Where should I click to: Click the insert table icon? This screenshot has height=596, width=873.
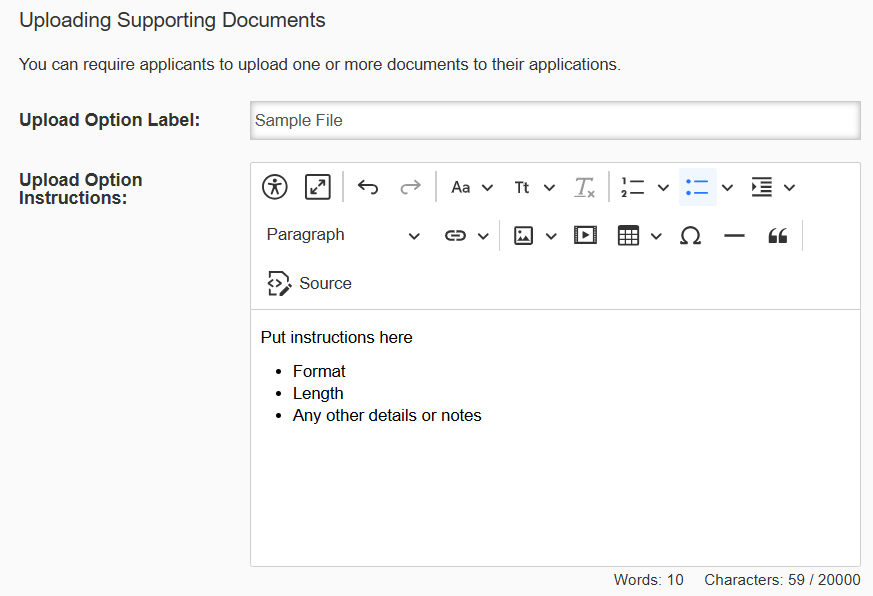coord(628,236)
